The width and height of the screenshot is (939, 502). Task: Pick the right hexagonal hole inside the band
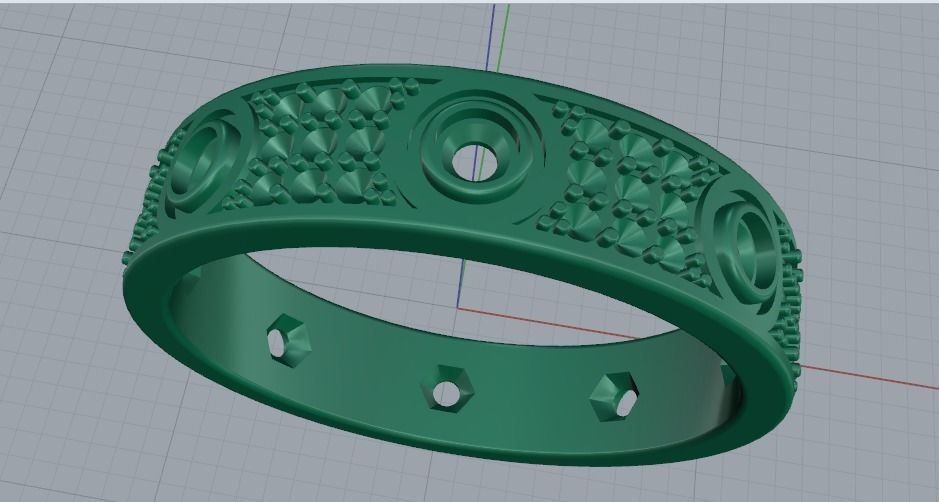[x=615, y=396]
